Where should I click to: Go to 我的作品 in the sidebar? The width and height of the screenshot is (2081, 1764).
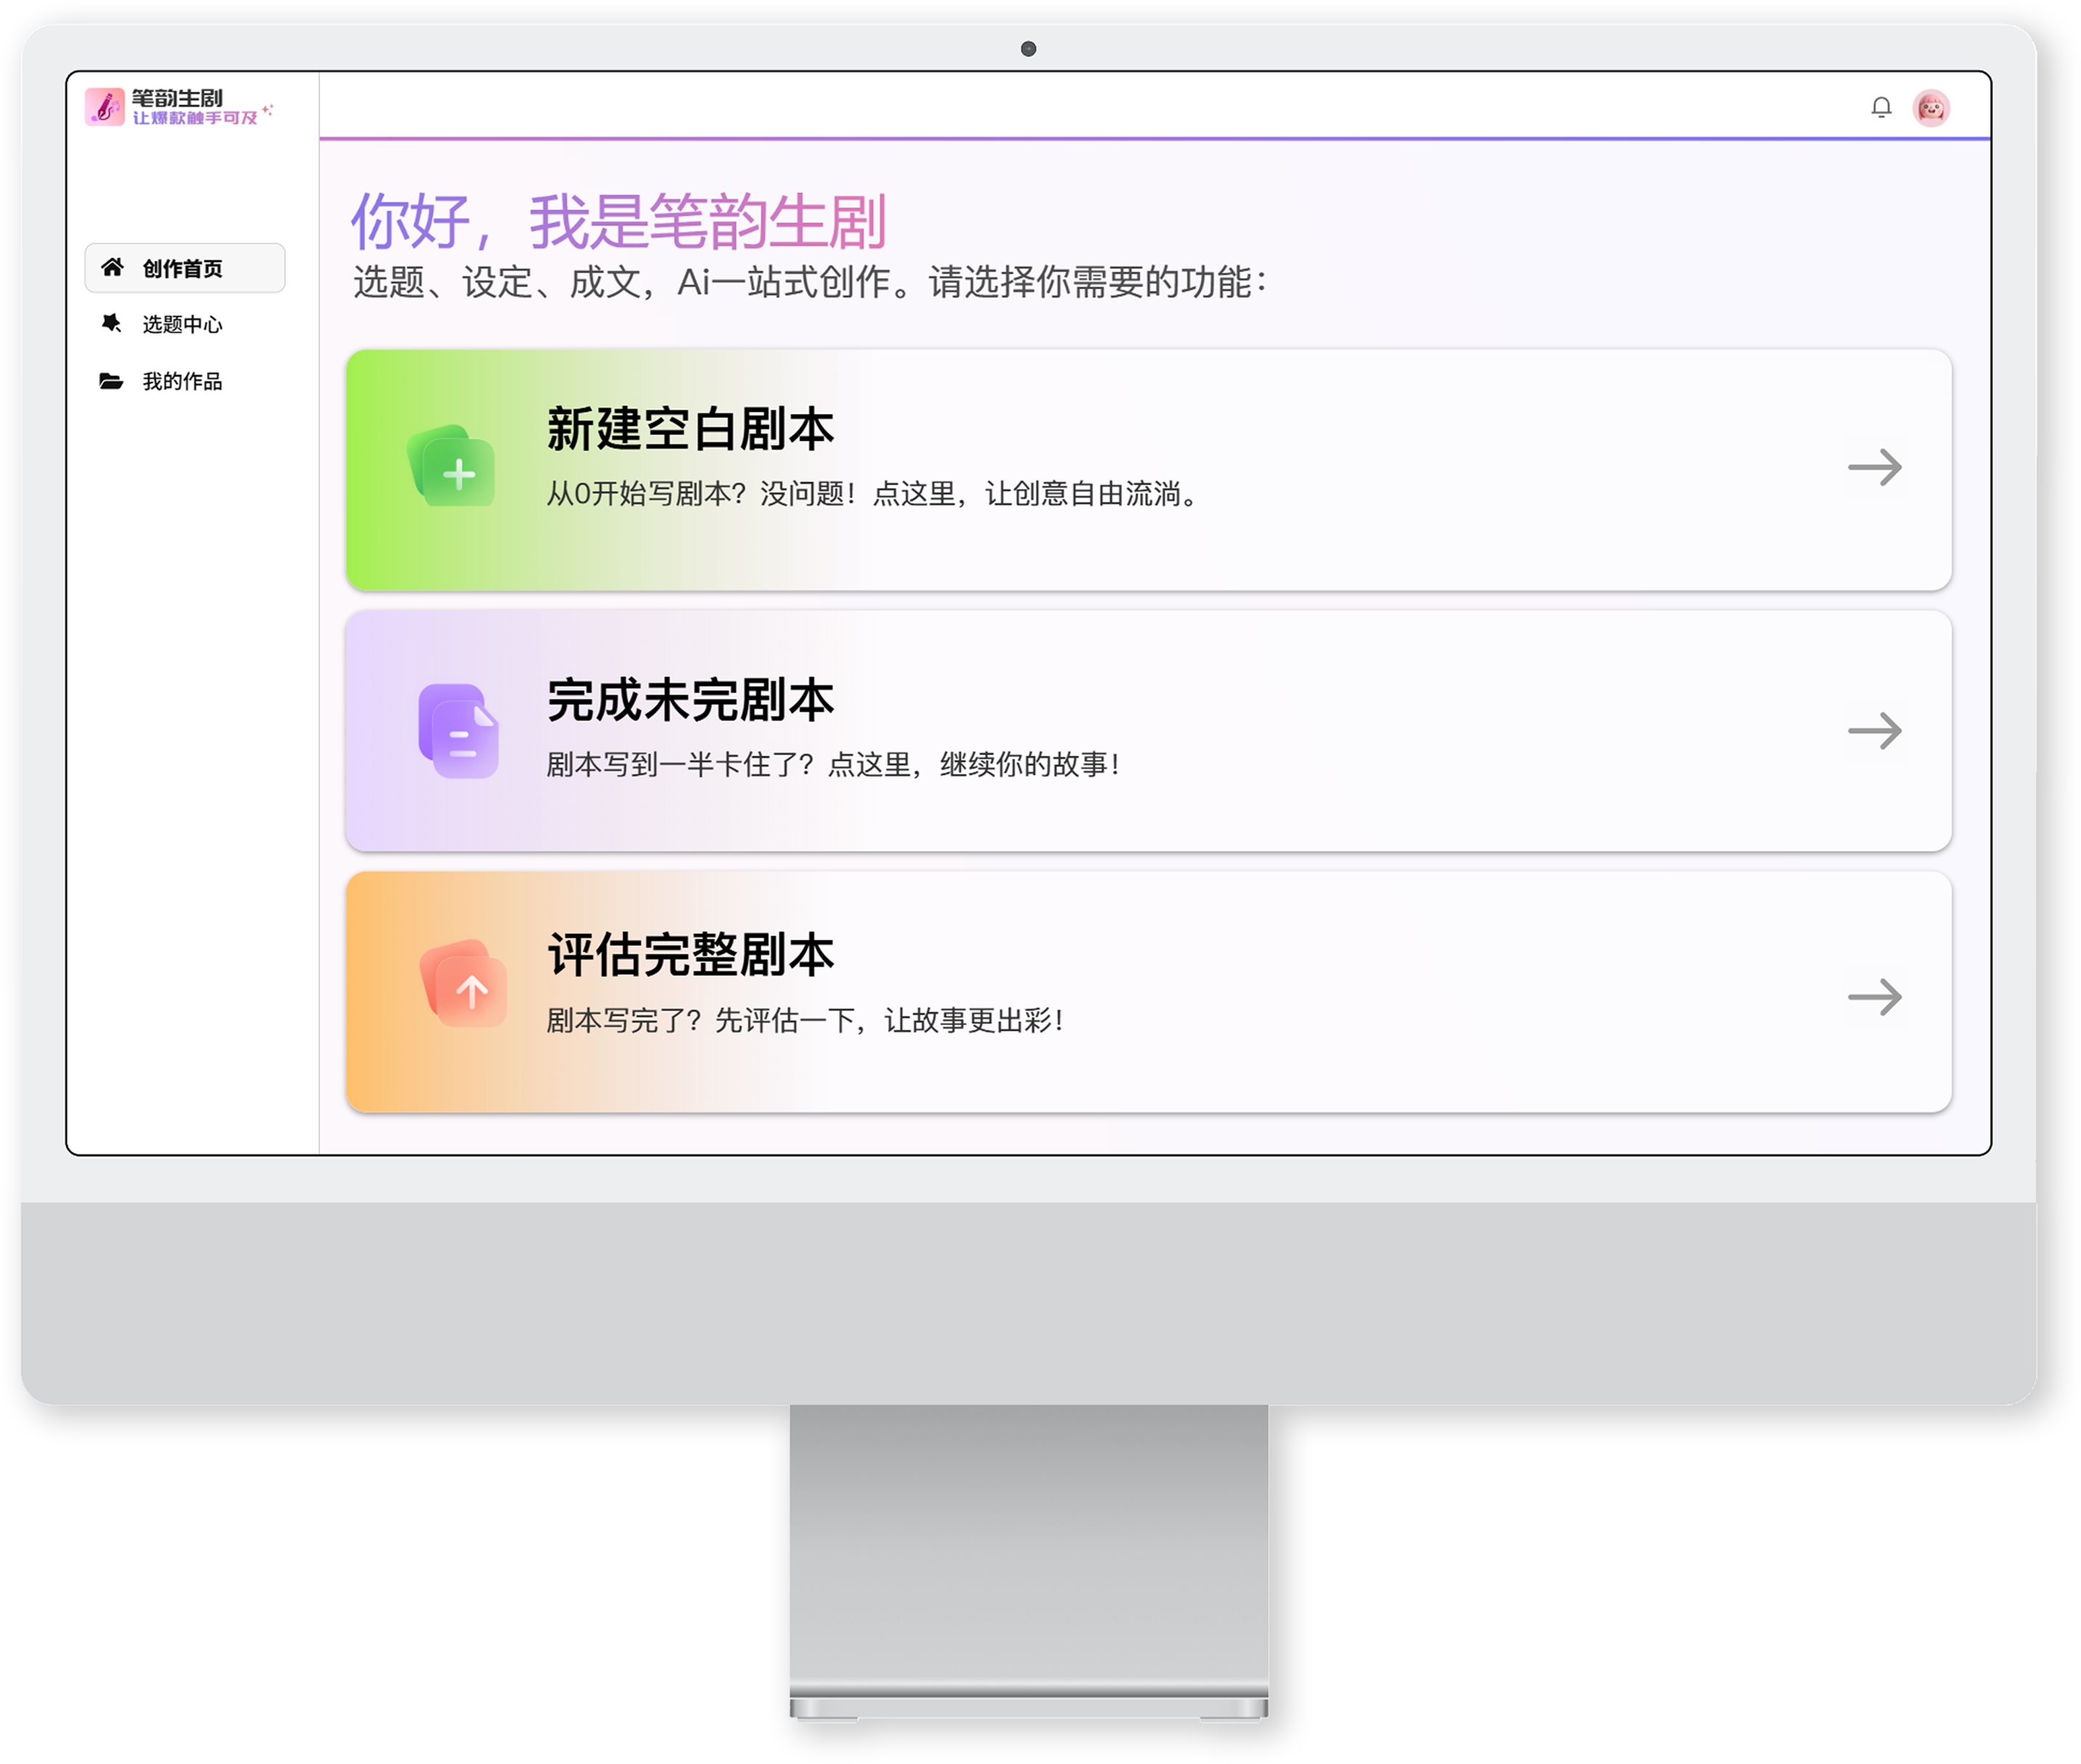pos(185,381)
